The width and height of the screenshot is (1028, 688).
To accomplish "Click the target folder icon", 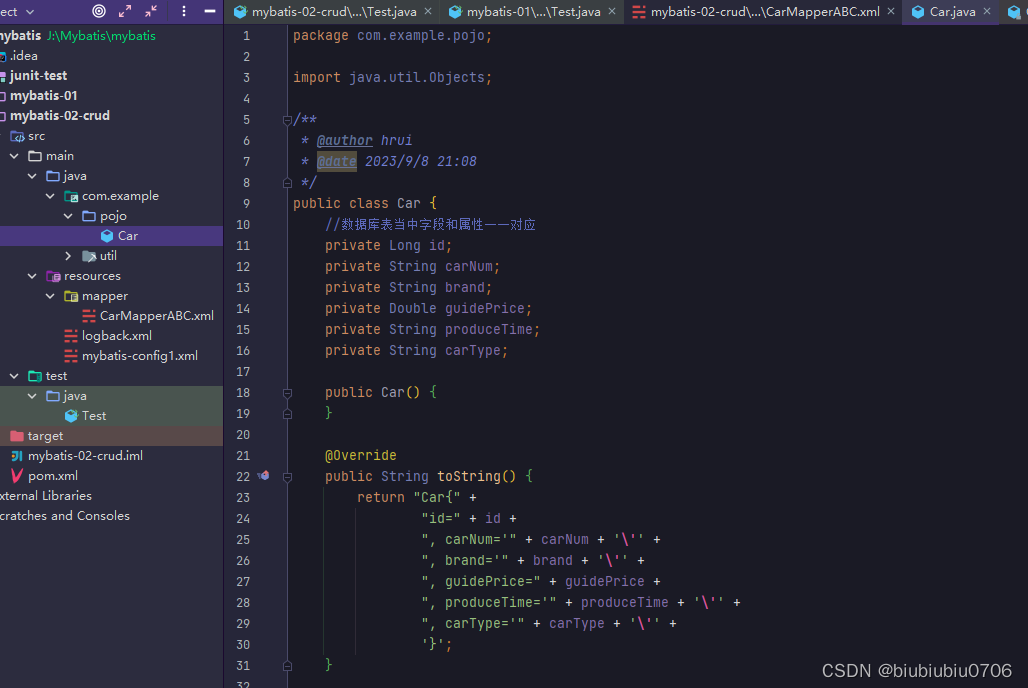I will pyautogui.click(x=17, y=436).
